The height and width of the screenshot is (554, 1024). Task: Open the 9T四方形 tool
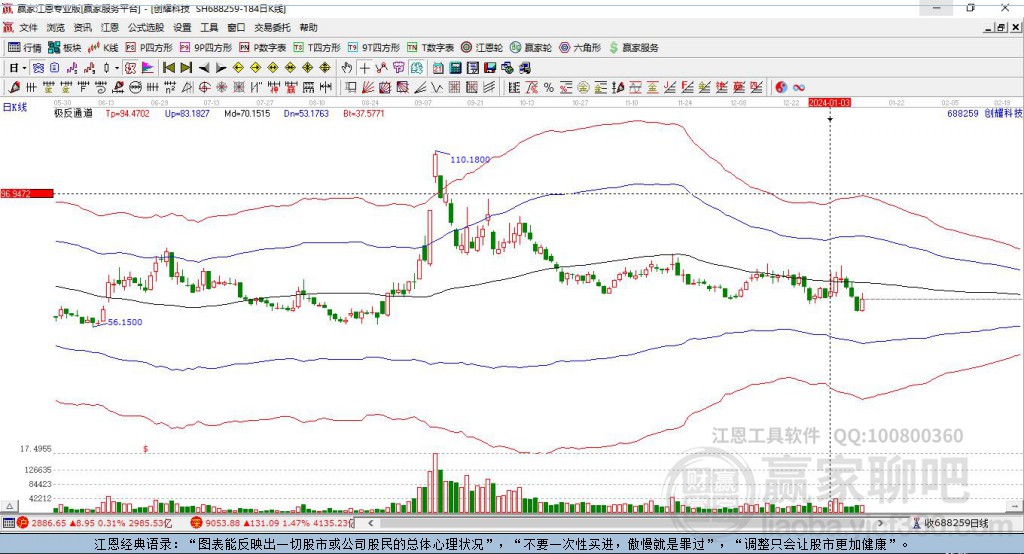click(374, 48)
